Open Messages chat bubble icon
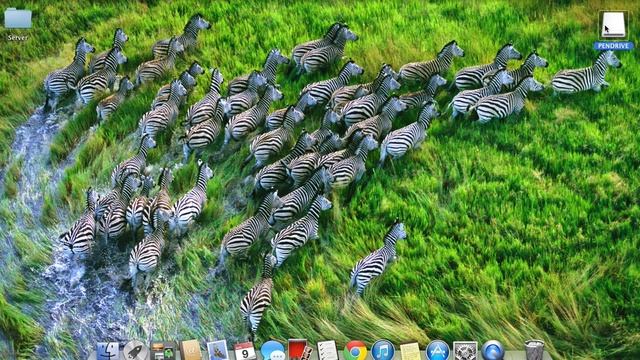The height and width of the screenshot is (360, 640). click(x=272, y=351)
